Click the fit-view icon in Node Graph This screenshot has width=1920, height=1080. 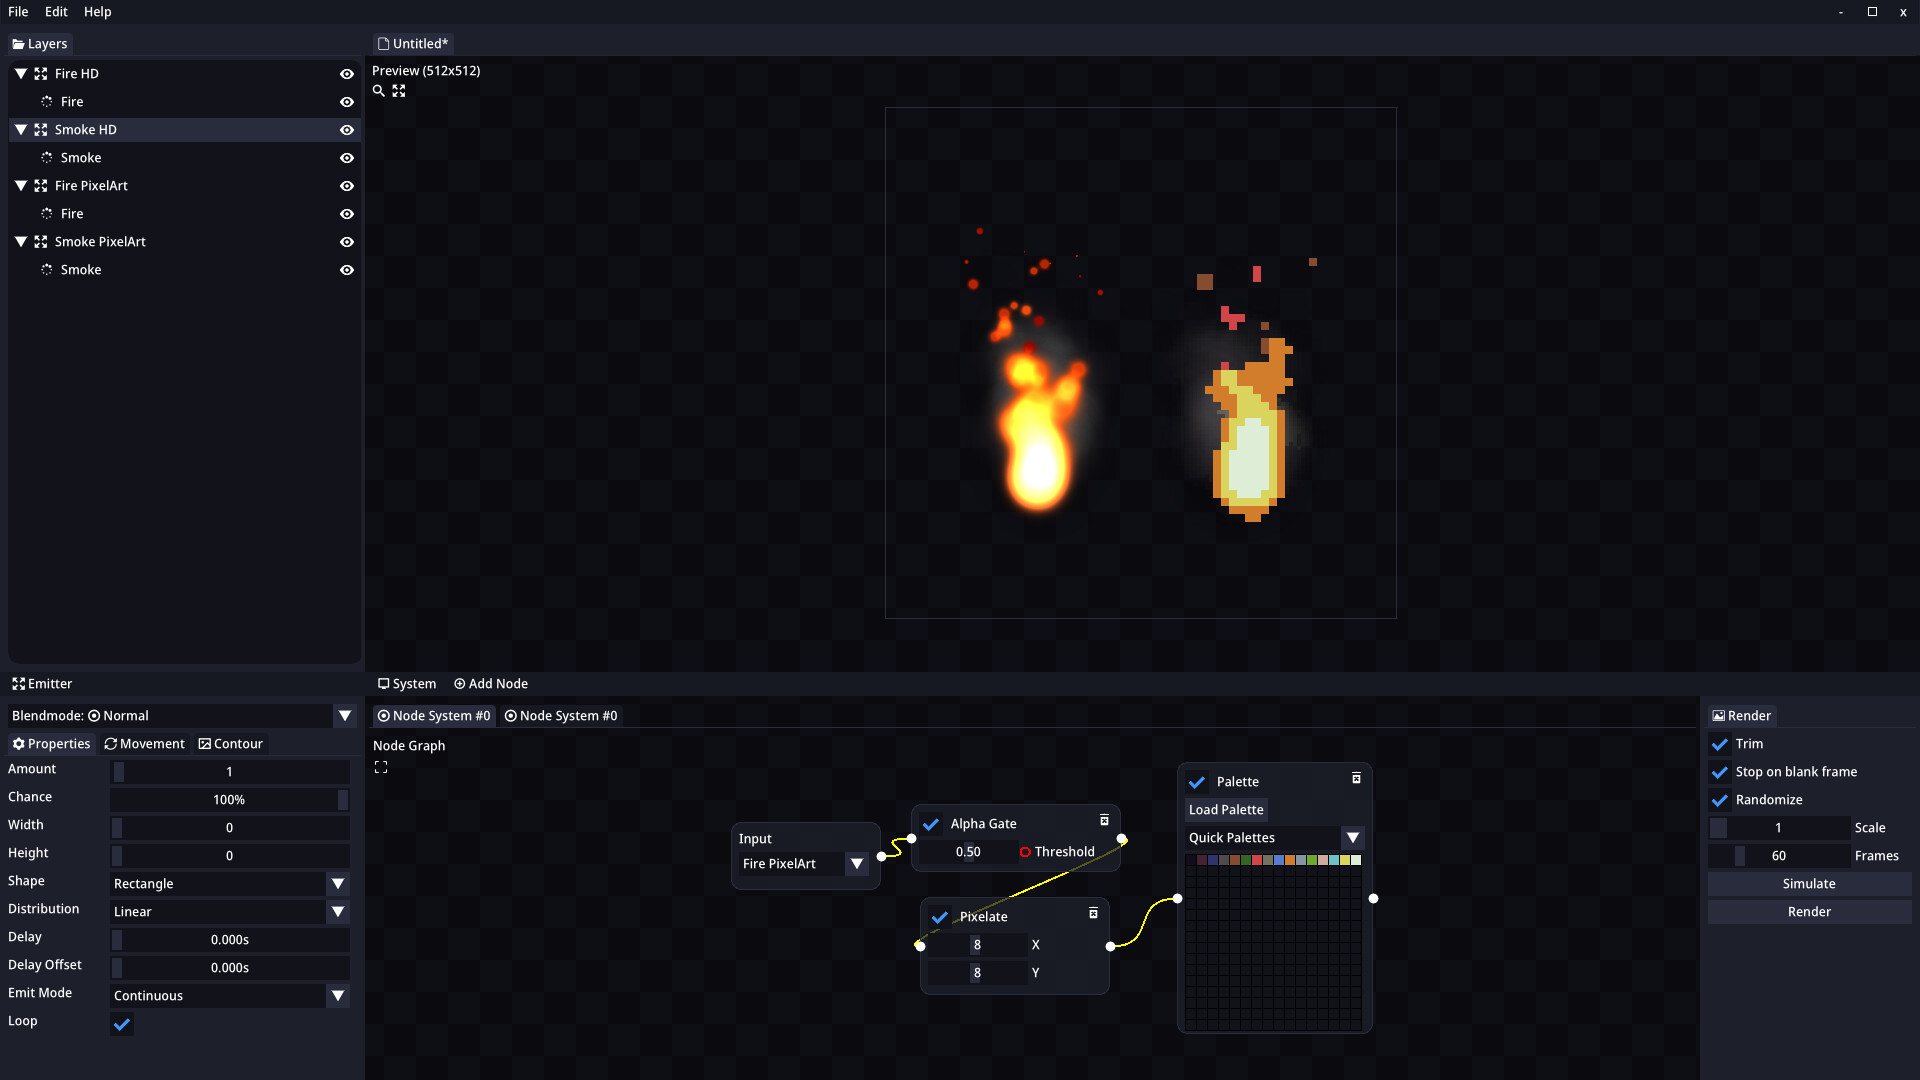point(381,766)
